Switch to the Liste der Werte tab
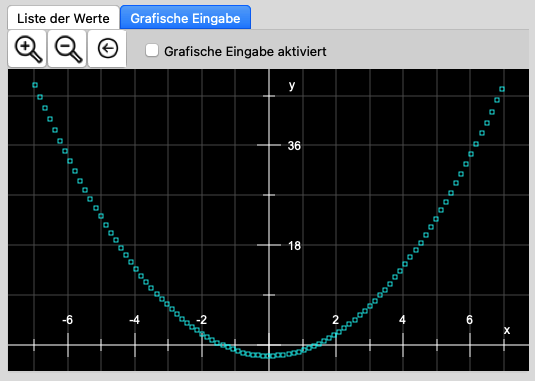This screenshot has width=535, height=381. (x=63, y=18)
